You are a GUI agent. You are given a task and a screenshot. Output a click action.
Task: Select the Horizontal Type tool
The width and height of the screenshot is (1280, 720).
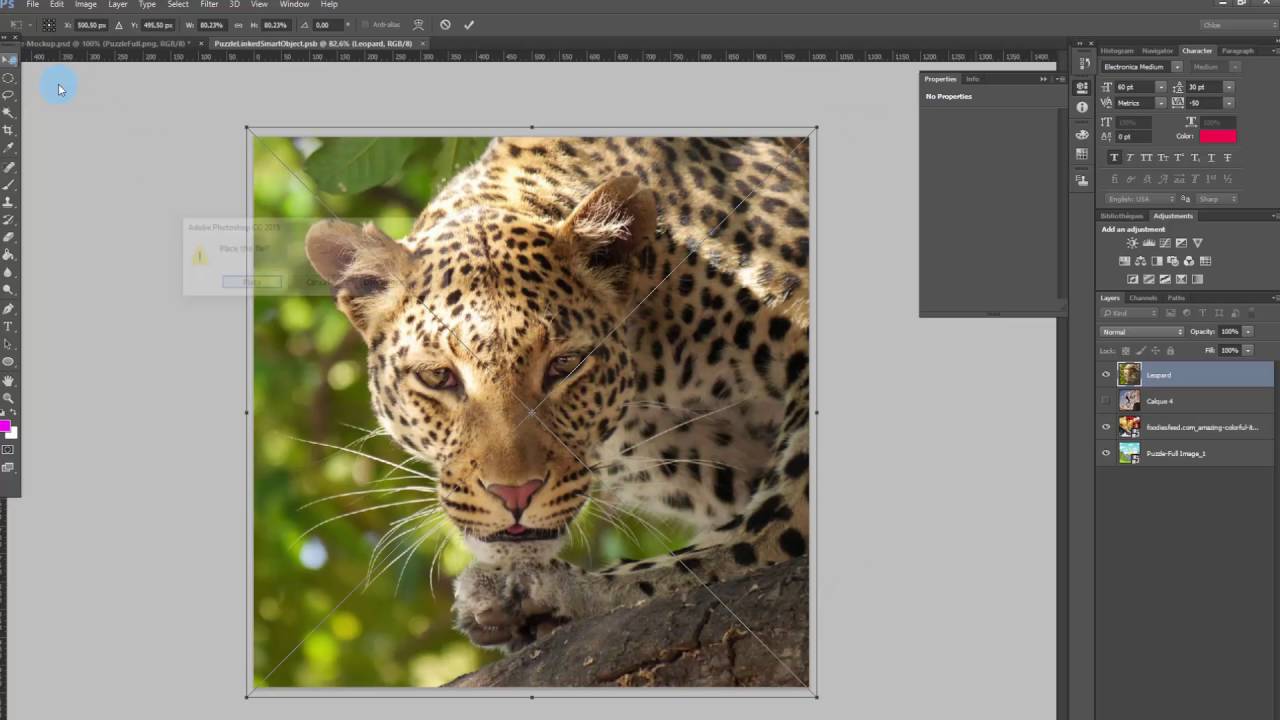pyautogui.click(x=8, y=326)
